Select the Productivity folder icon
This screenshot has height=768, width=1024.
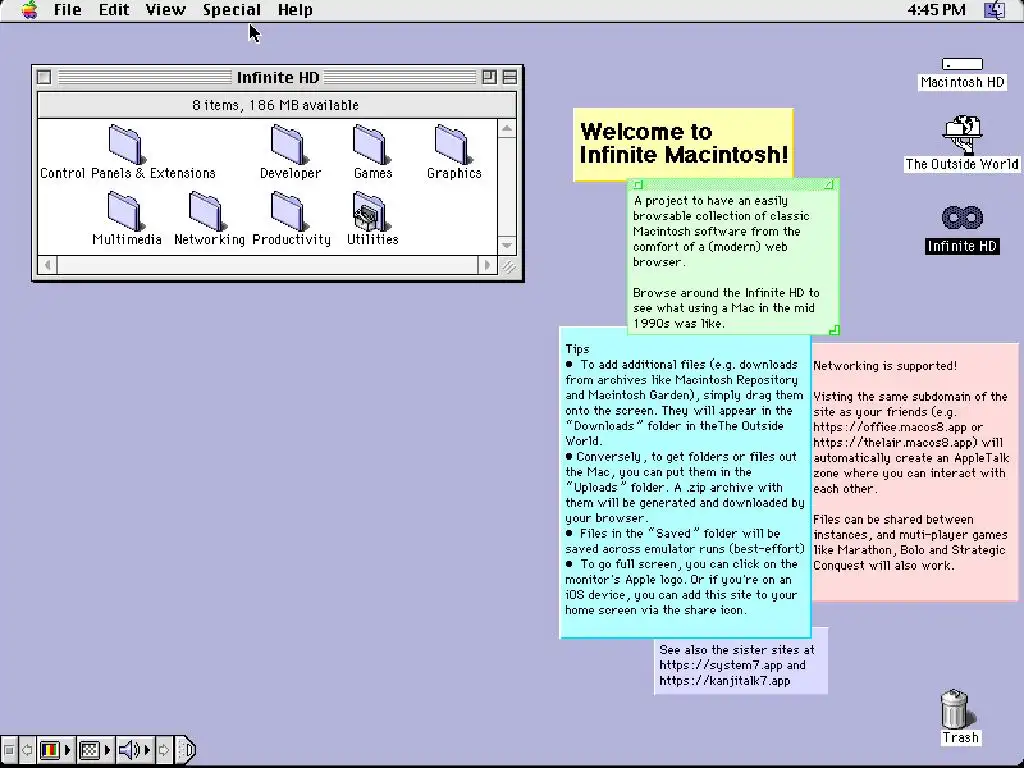288,211
